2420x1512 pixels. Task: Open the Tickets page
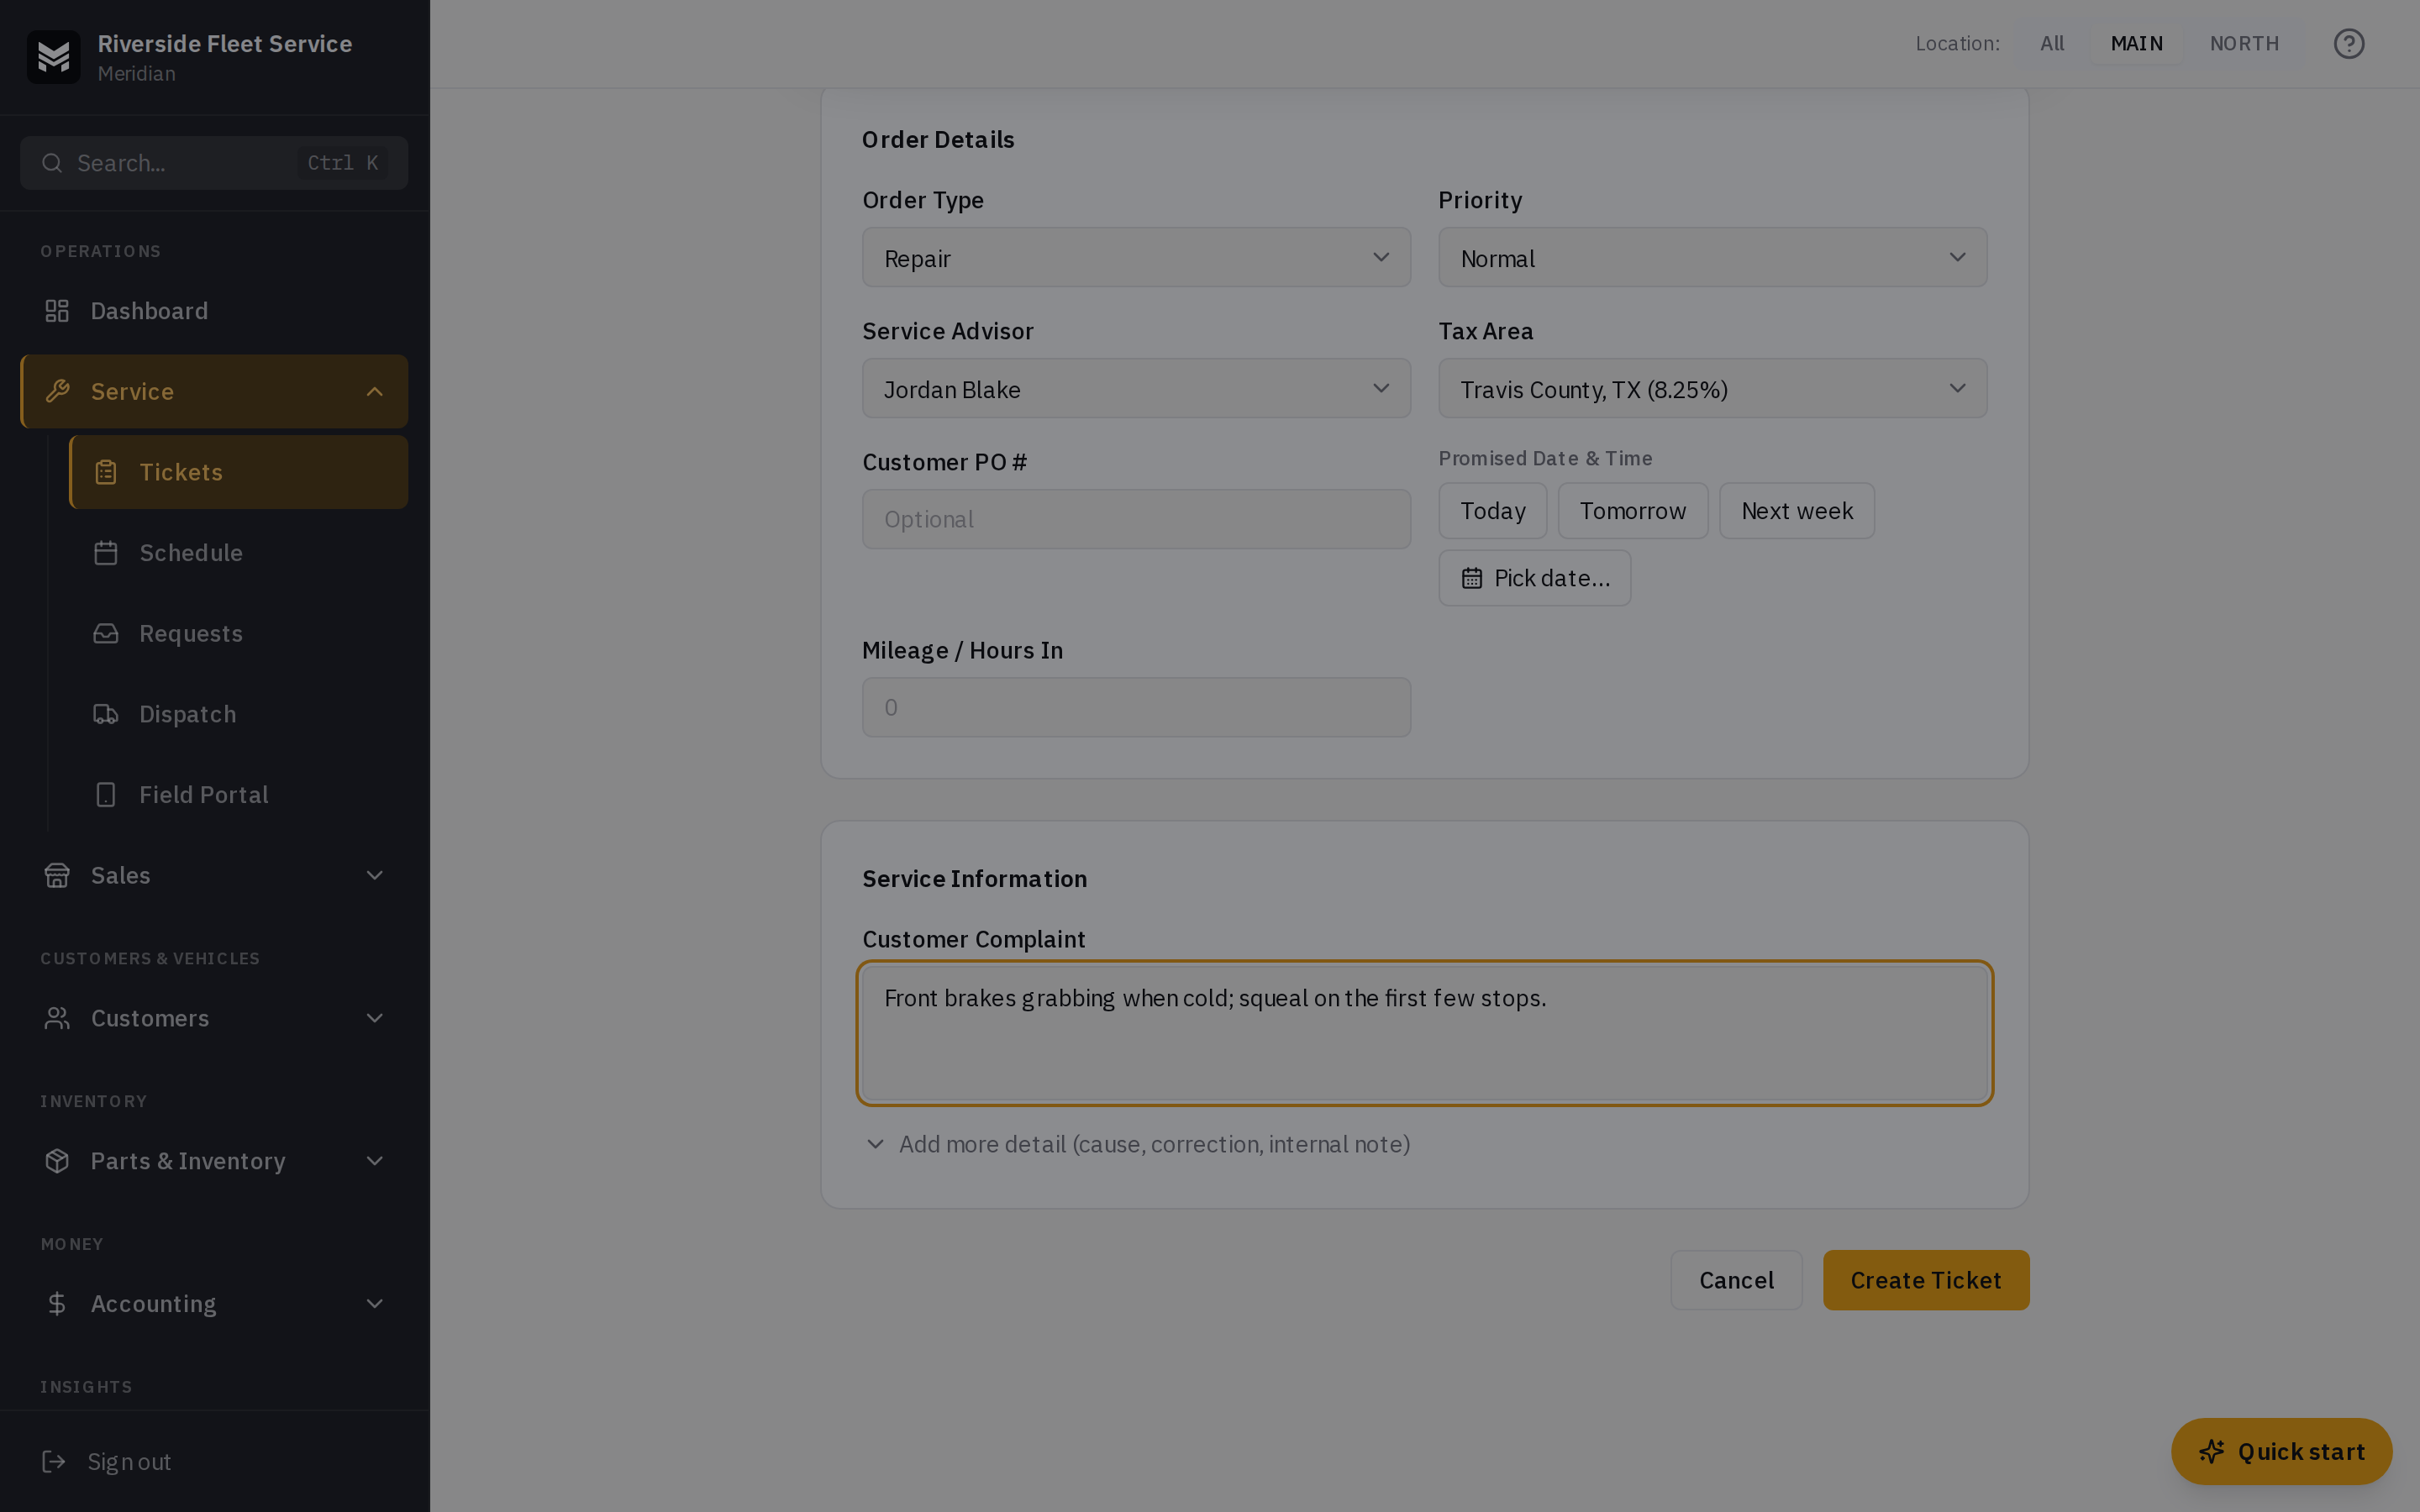(x=238, y=472)
